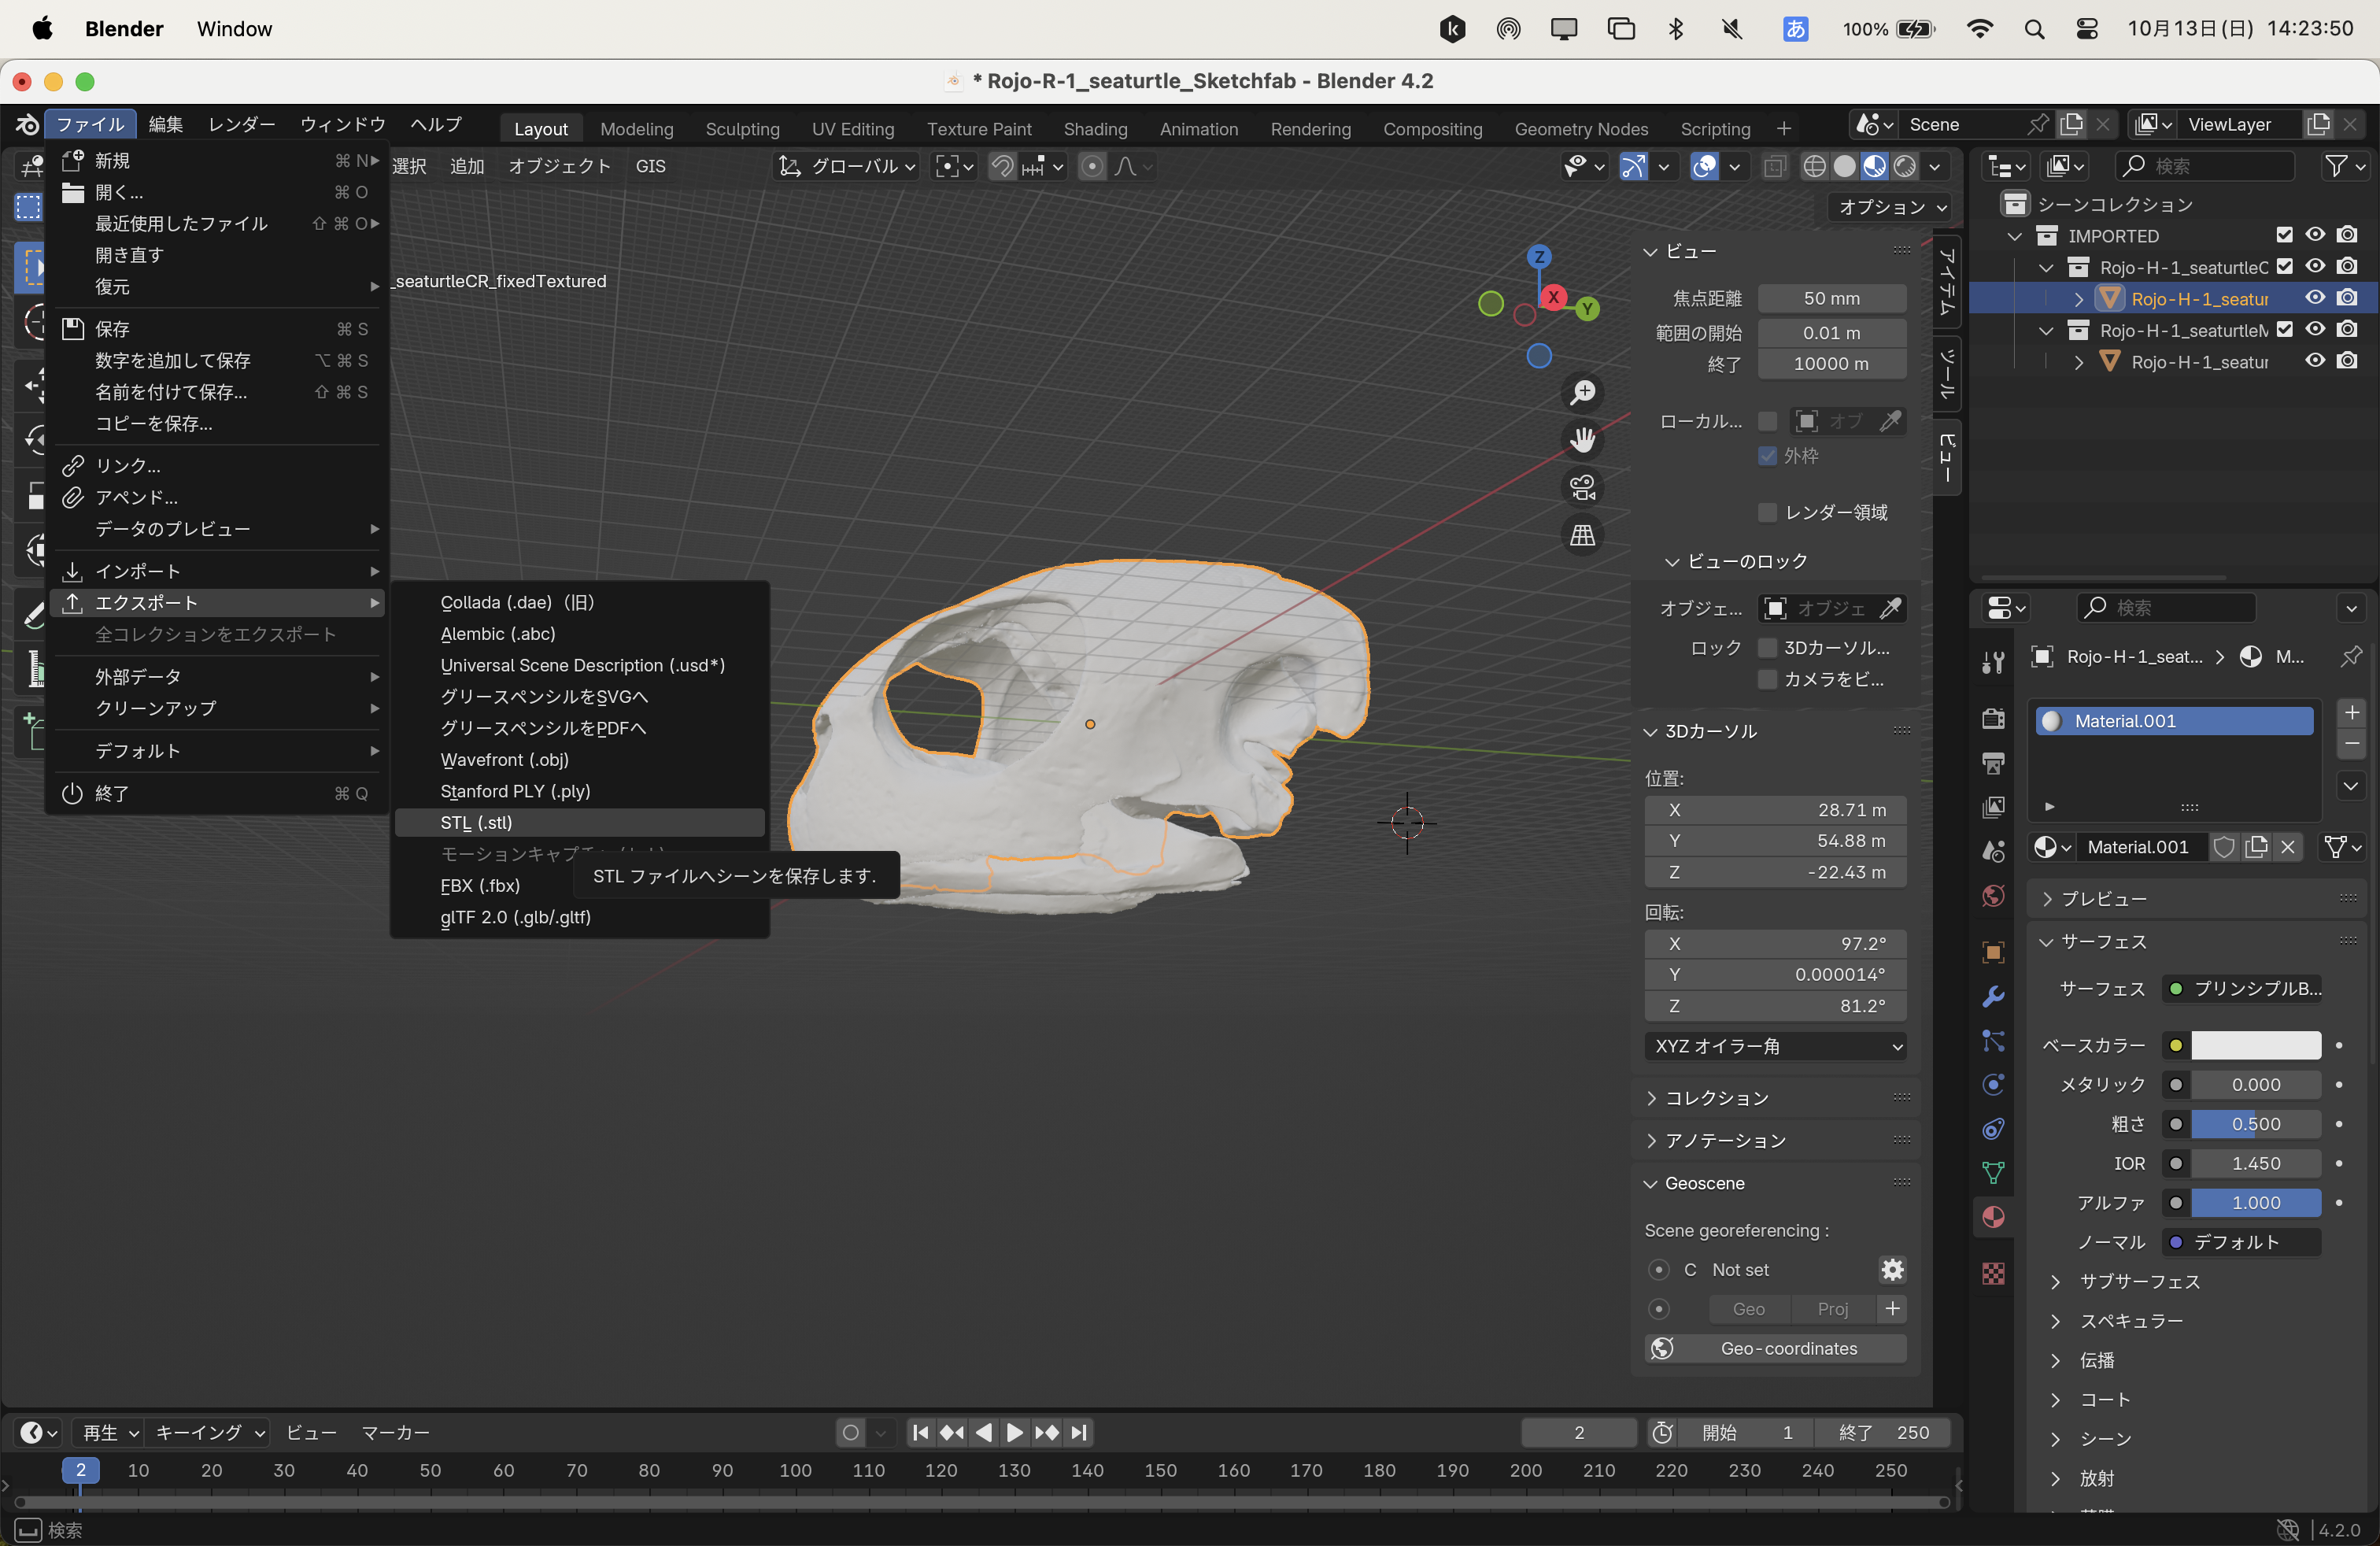Remove material slot with minus icon
Image resolution: width=2380 pixels, height=1546 pixels.
point(2352,743)
